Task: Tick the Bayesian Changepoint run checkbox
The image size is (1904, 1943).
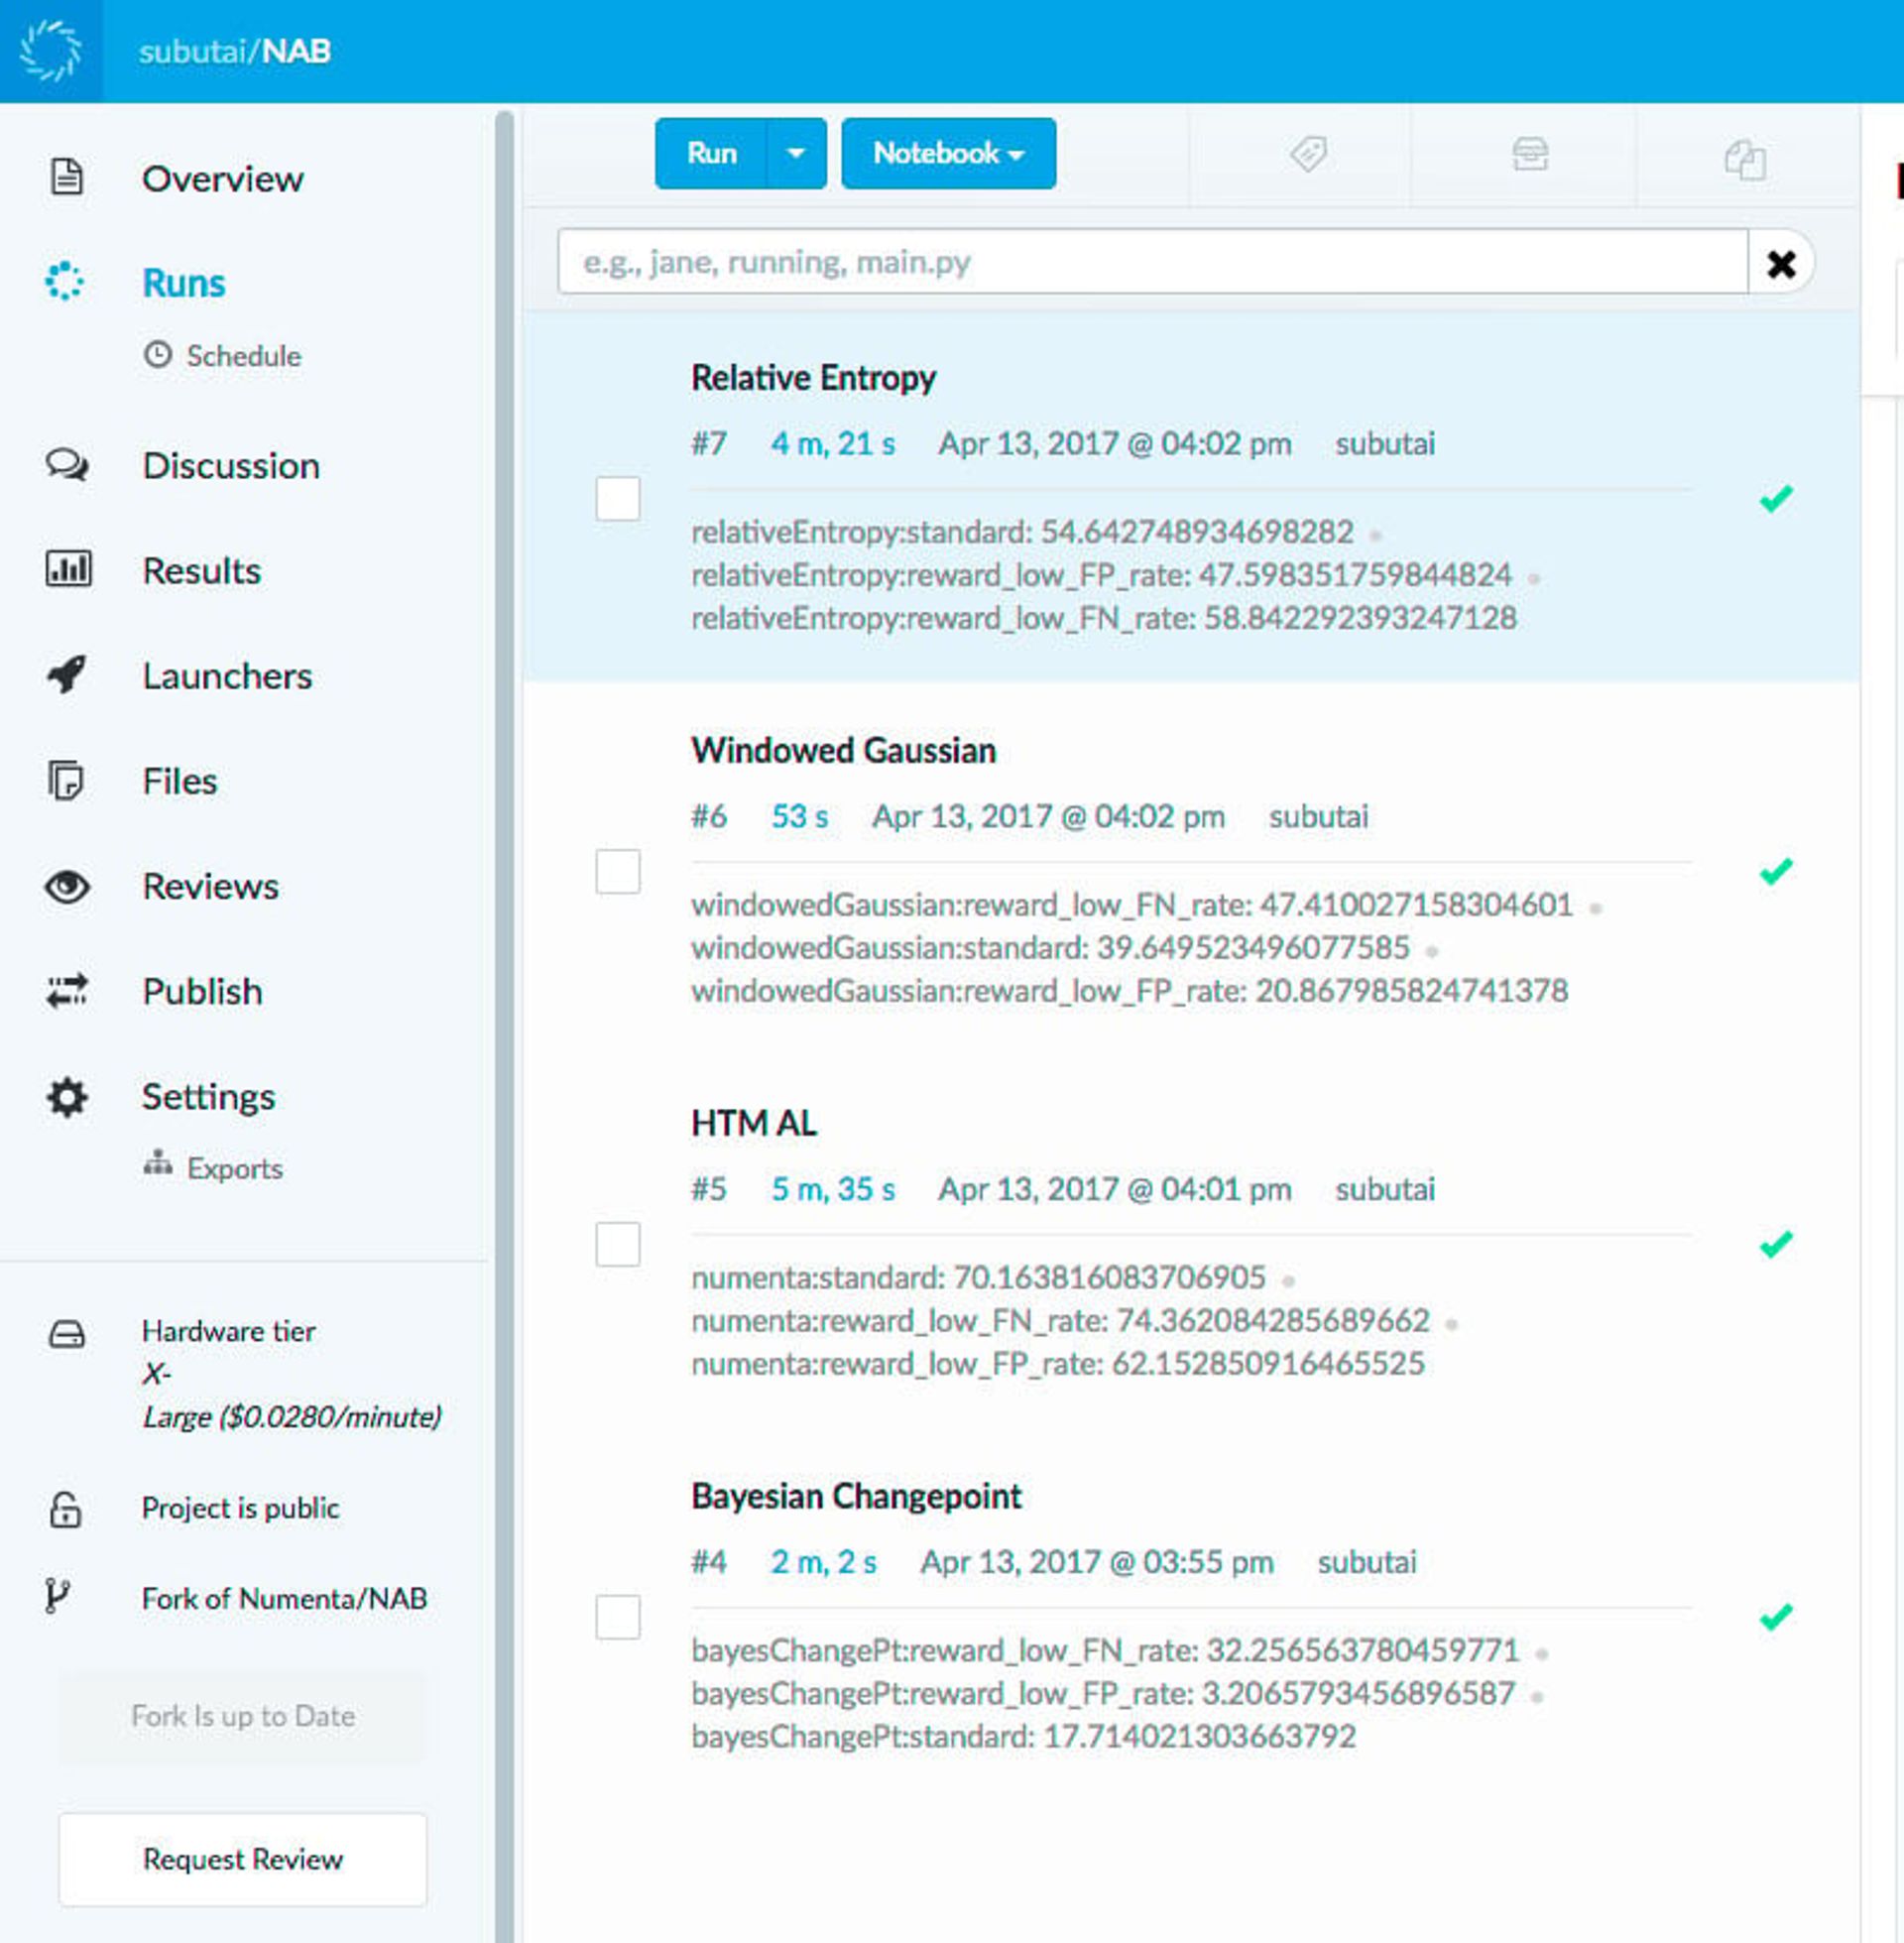Action: click(x=617, y=1617)
